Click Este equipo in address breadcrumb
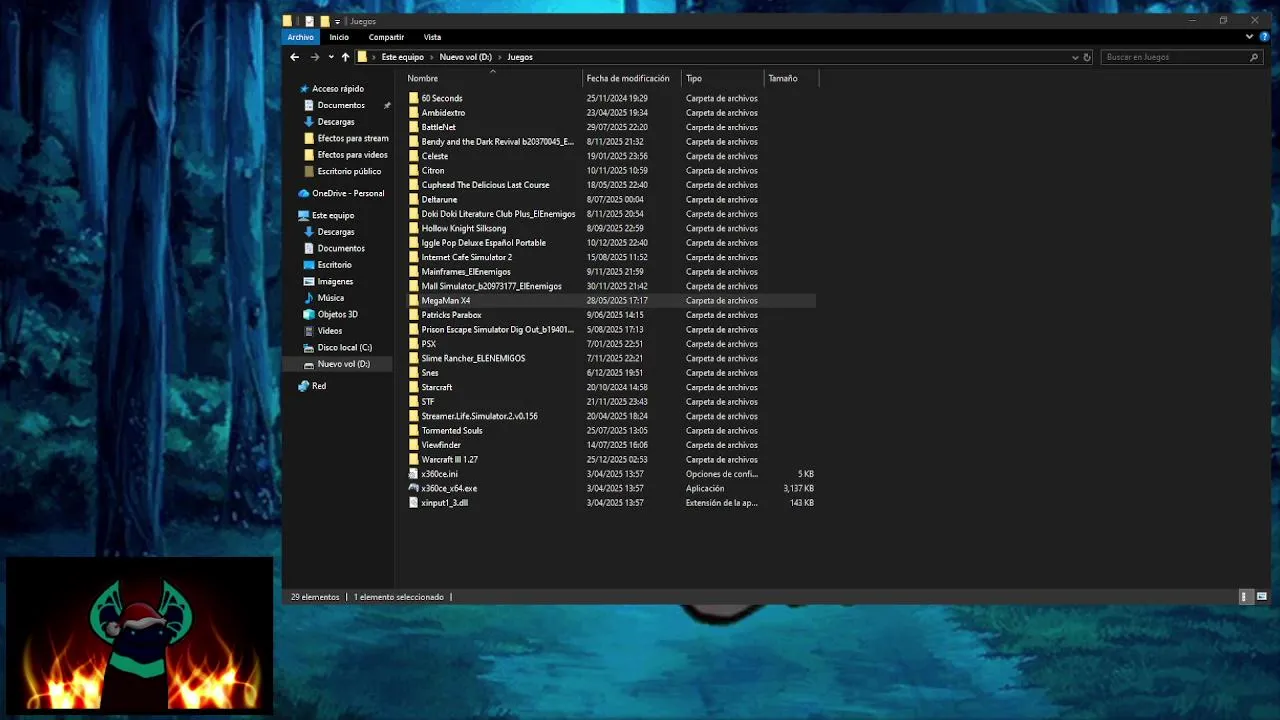This screenshot has height=720, width=1280. tap(403, 57)
